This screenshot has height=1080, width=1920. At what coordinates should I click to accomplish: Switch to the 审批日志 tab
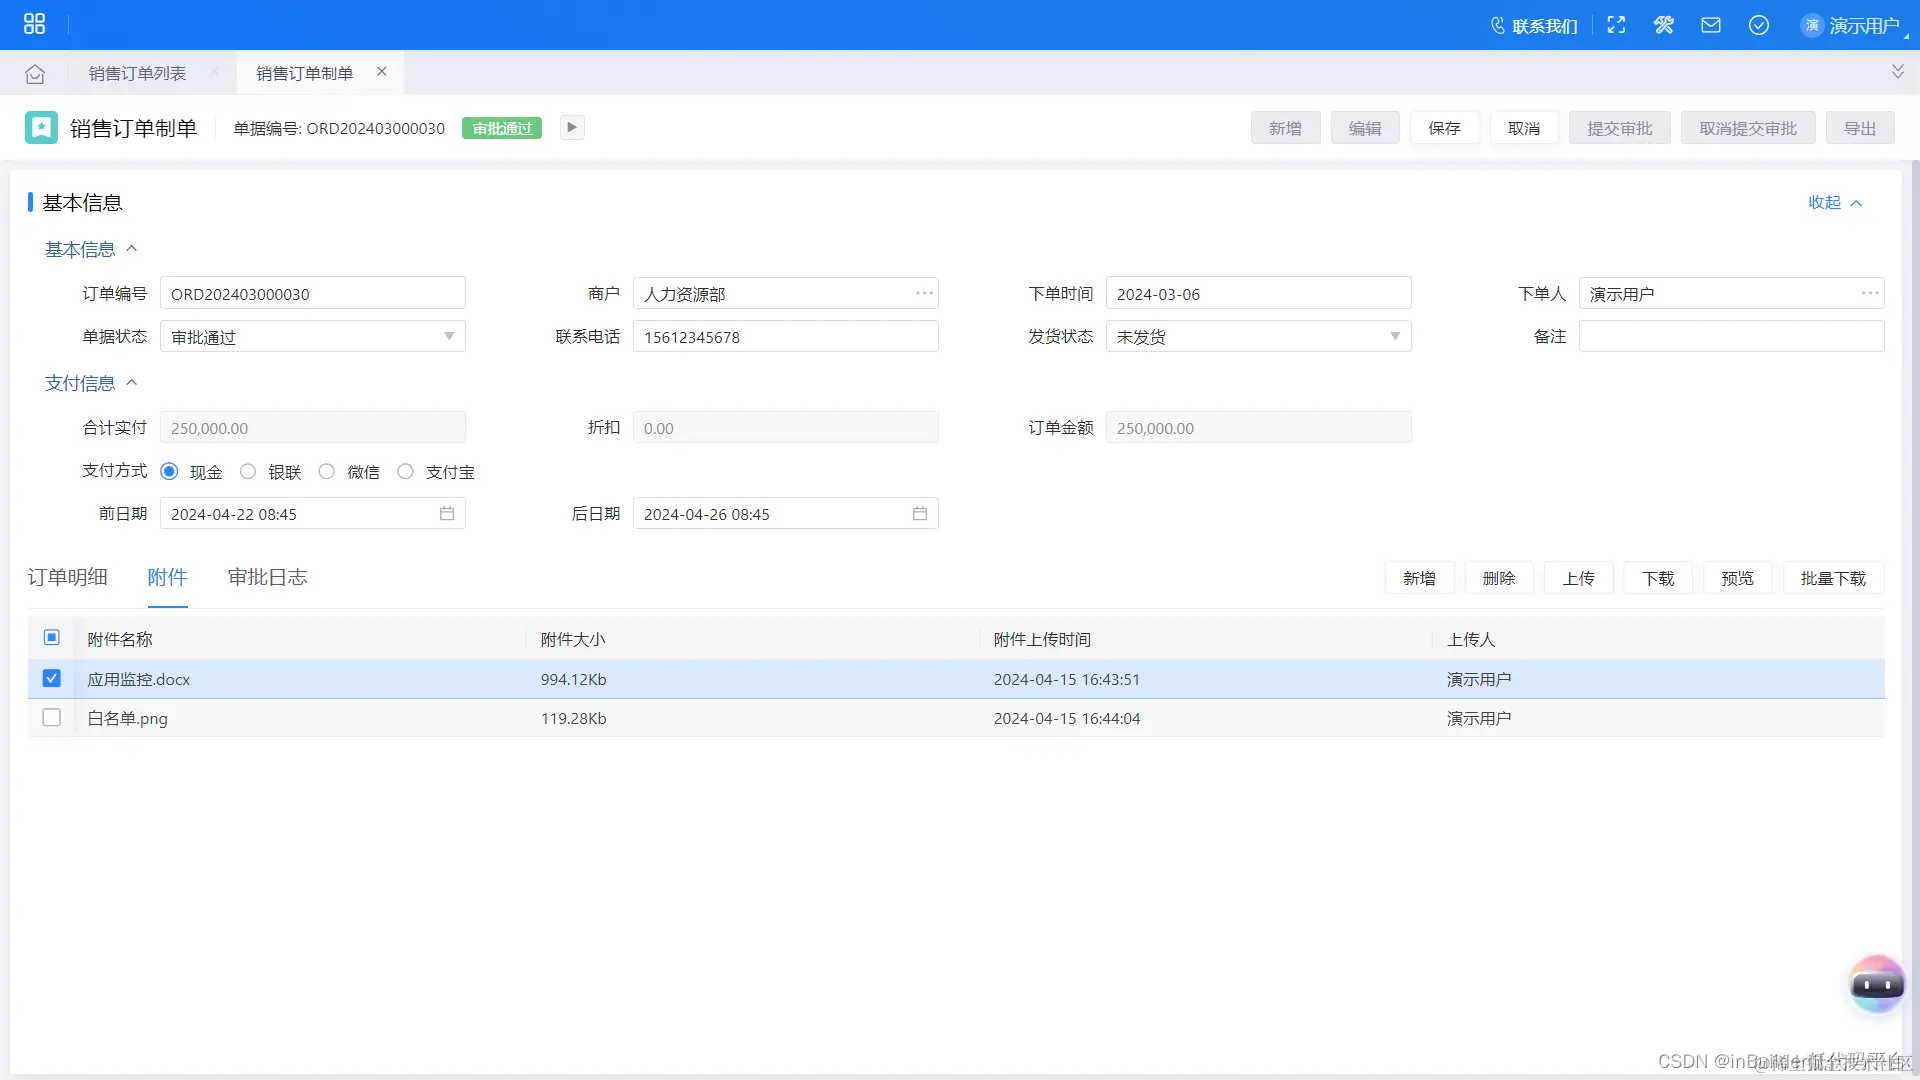(267, 577)
